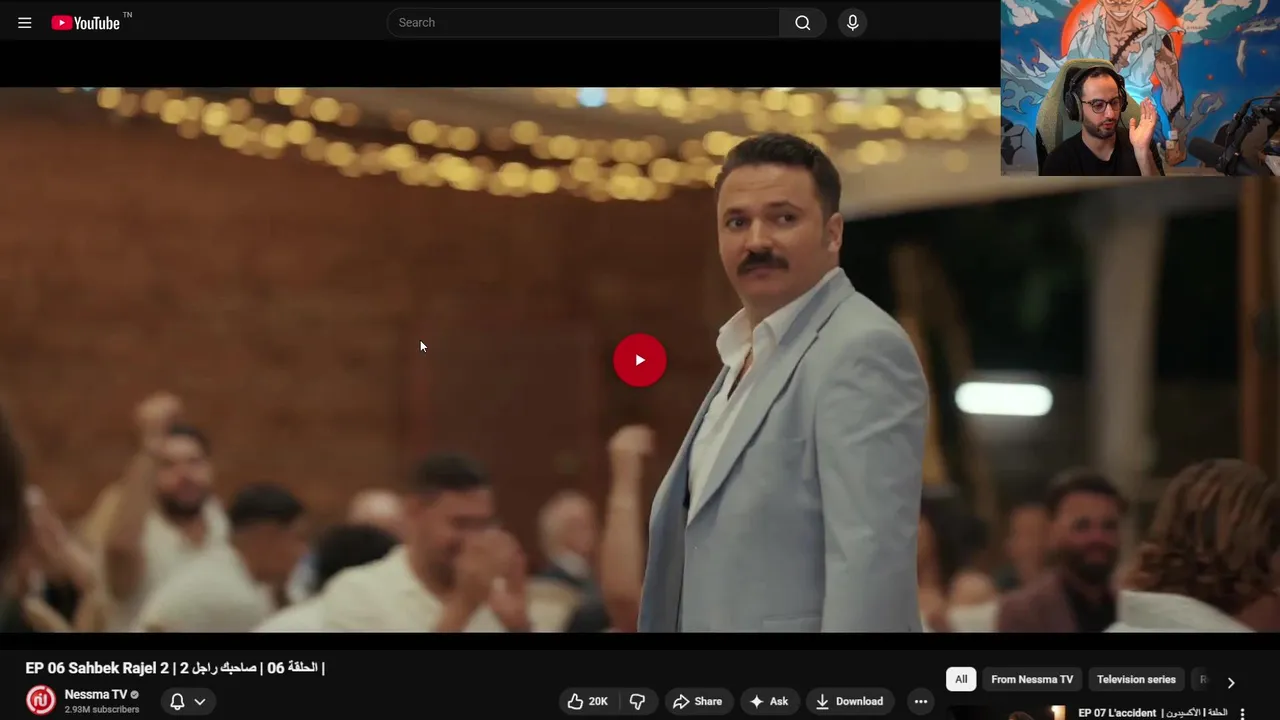Open more actions three-dot menu
This screenshot has width=1280, height=720.
coord(921,701)
